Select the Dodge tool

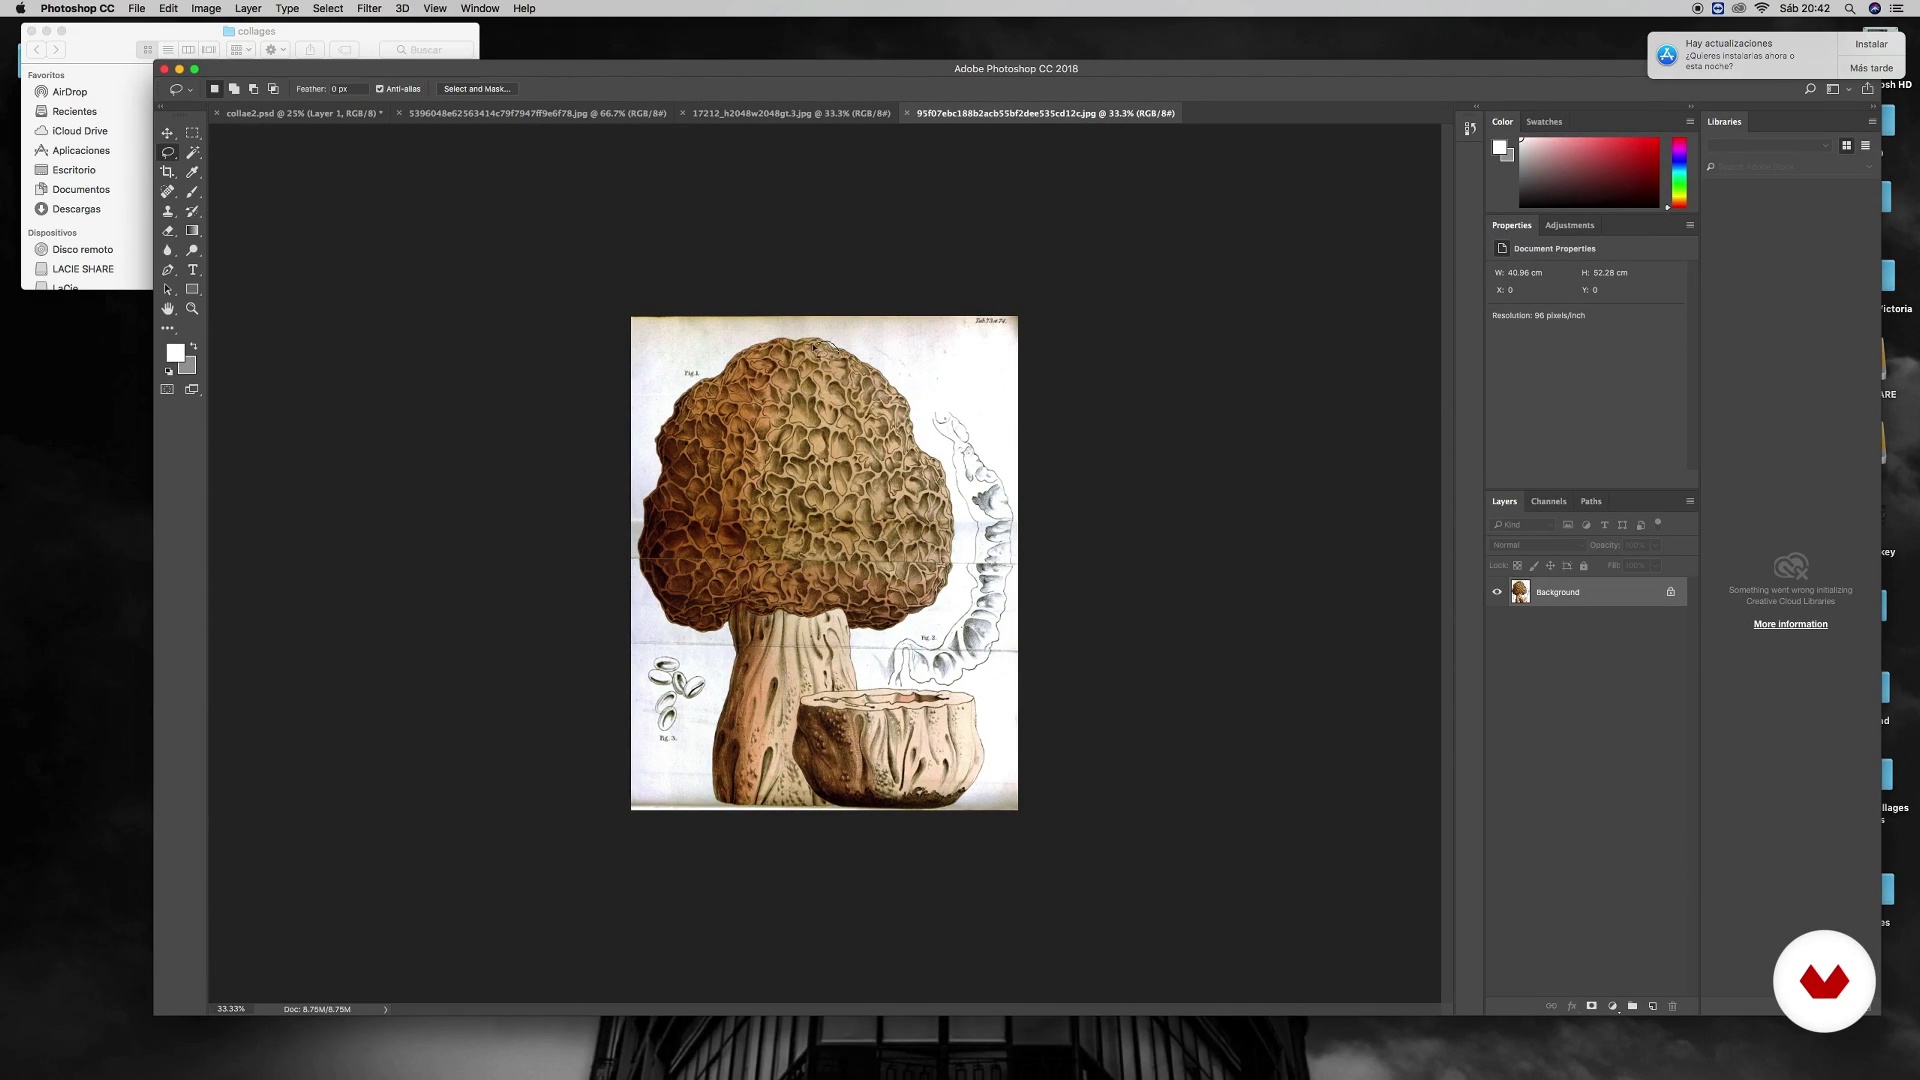pos(192,250)
